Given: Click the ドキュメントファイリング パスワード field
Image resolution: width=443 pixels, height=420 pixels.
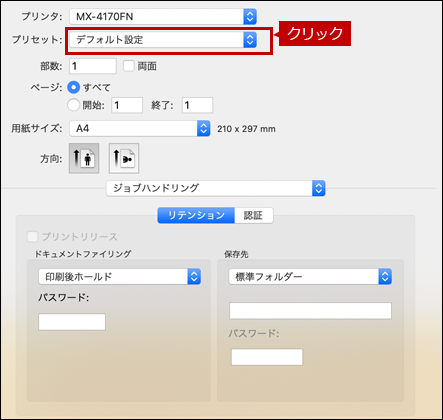Looking at the screenshot, I should (x=72, y=322).
